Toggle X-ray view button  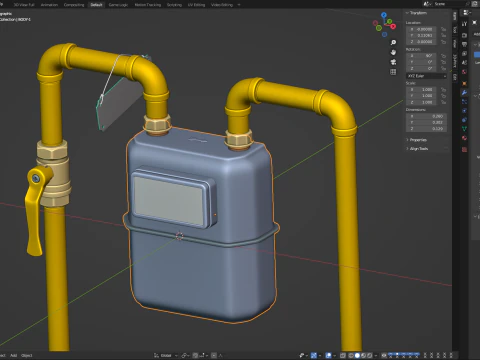tap(343, 355)
